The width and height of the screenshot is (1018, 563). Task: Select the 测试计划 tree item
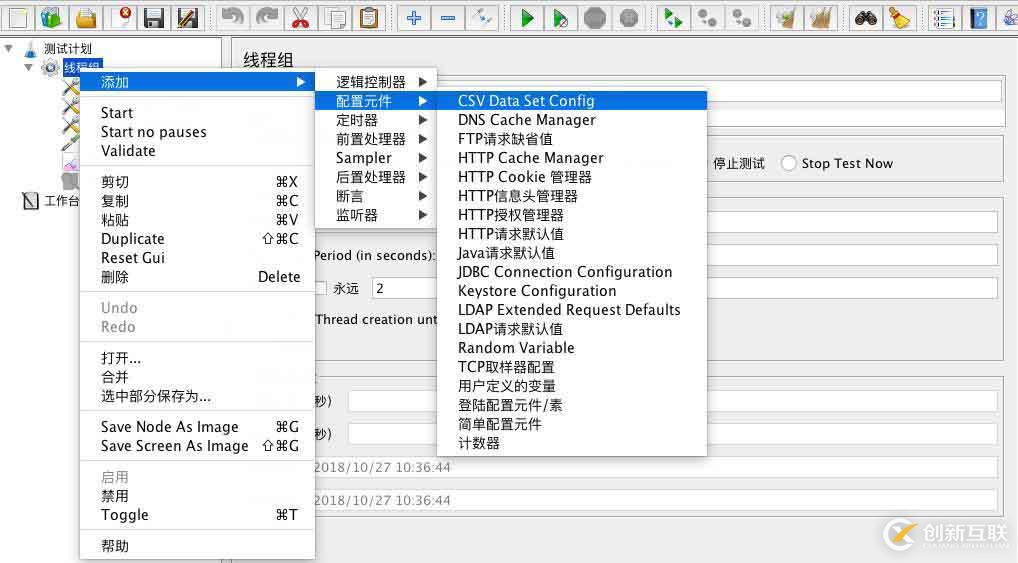coord(68,49)
